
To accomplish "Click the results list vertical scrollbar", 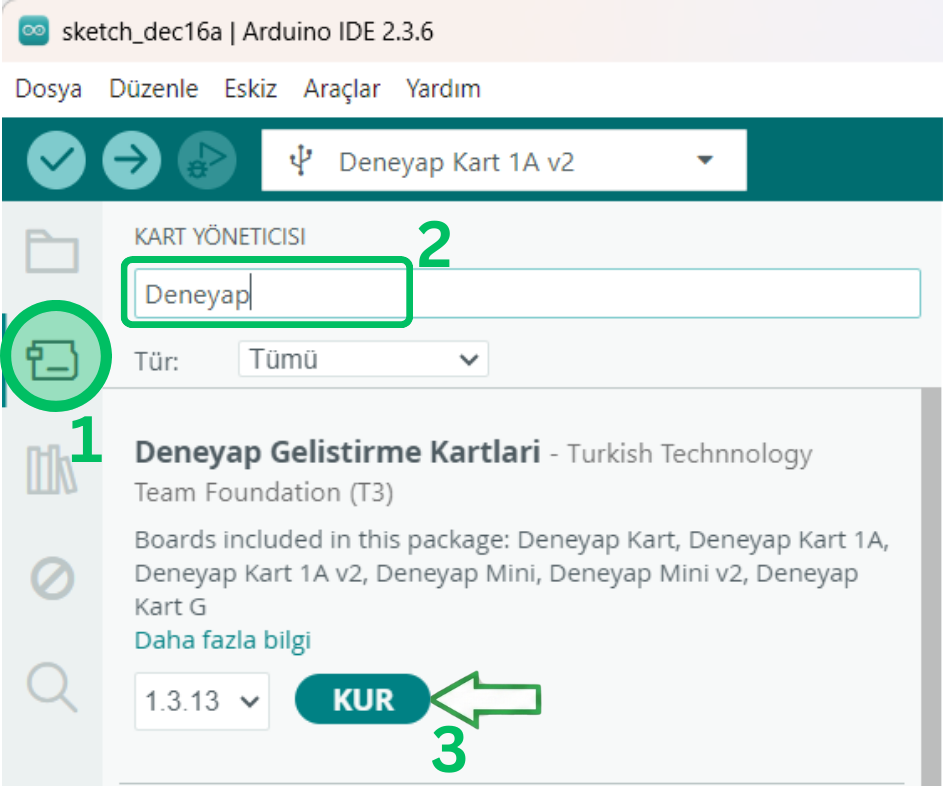I will point(931,587).
